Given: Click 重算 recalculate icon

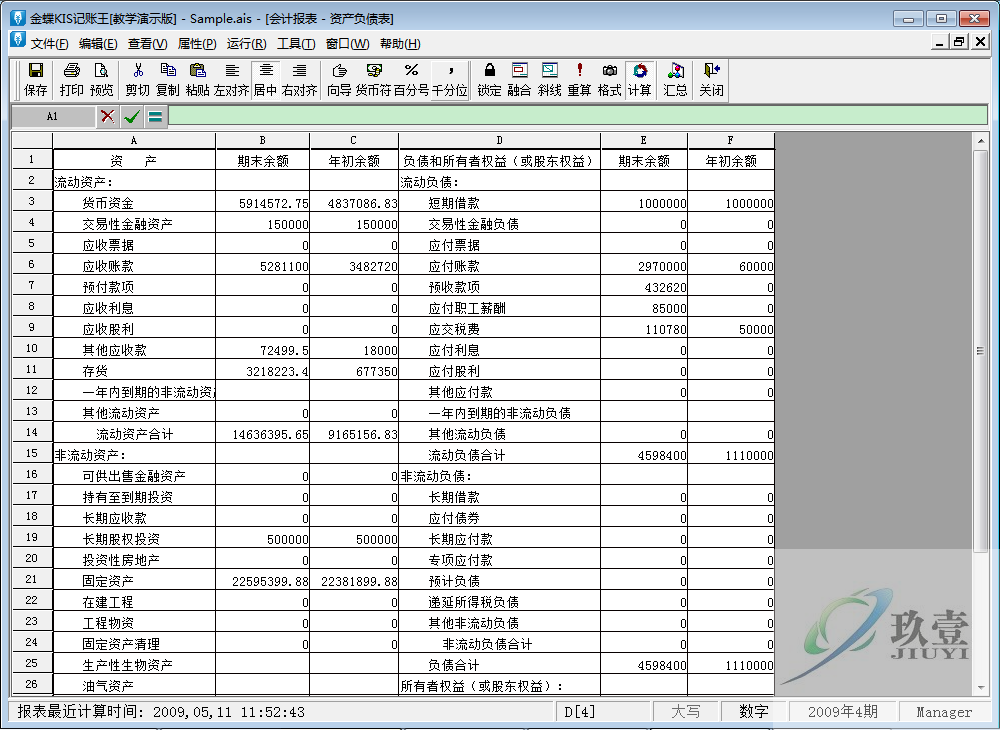Looking at the screenshot, I should [579, 80].
